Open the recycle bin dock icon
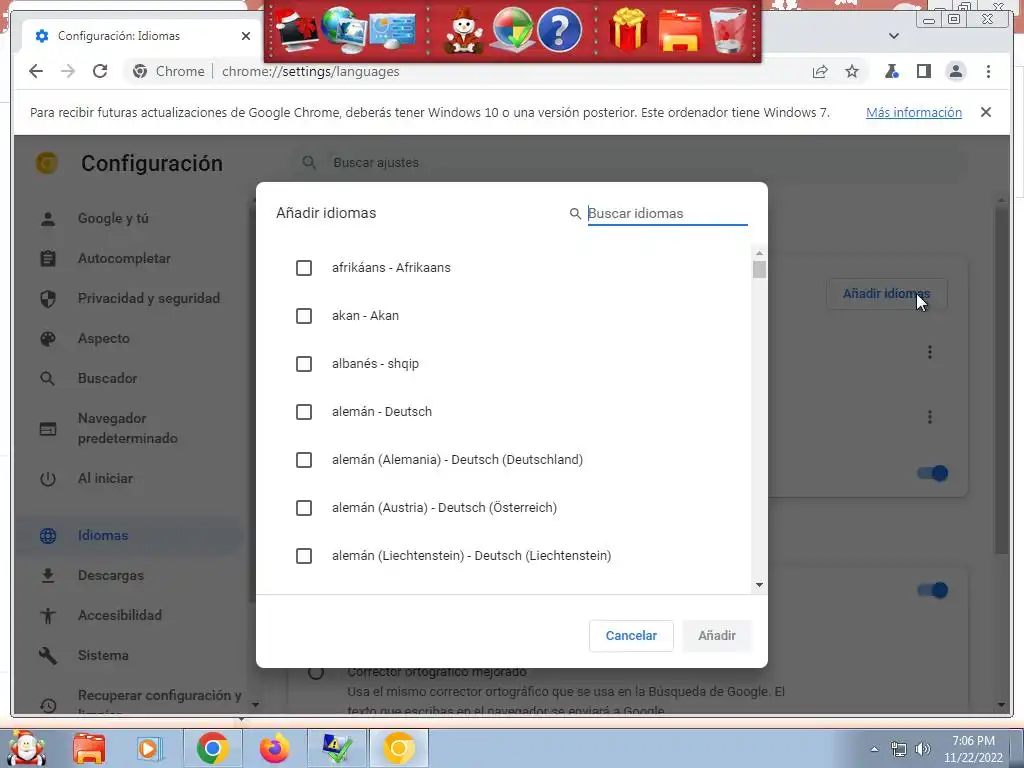Image resolution: width=1024 pixels, height=768 pixels. coord(729,30)
